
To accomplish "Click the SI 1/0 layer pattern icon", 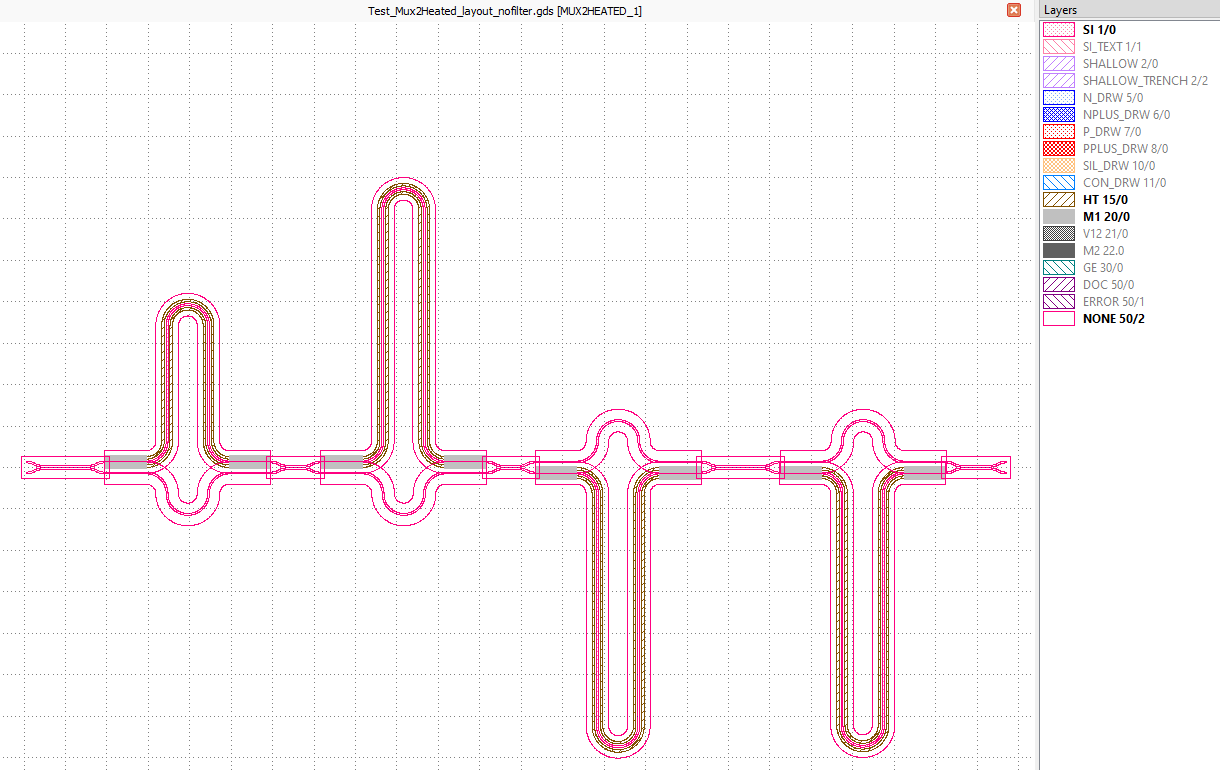I will point(1058,30).
